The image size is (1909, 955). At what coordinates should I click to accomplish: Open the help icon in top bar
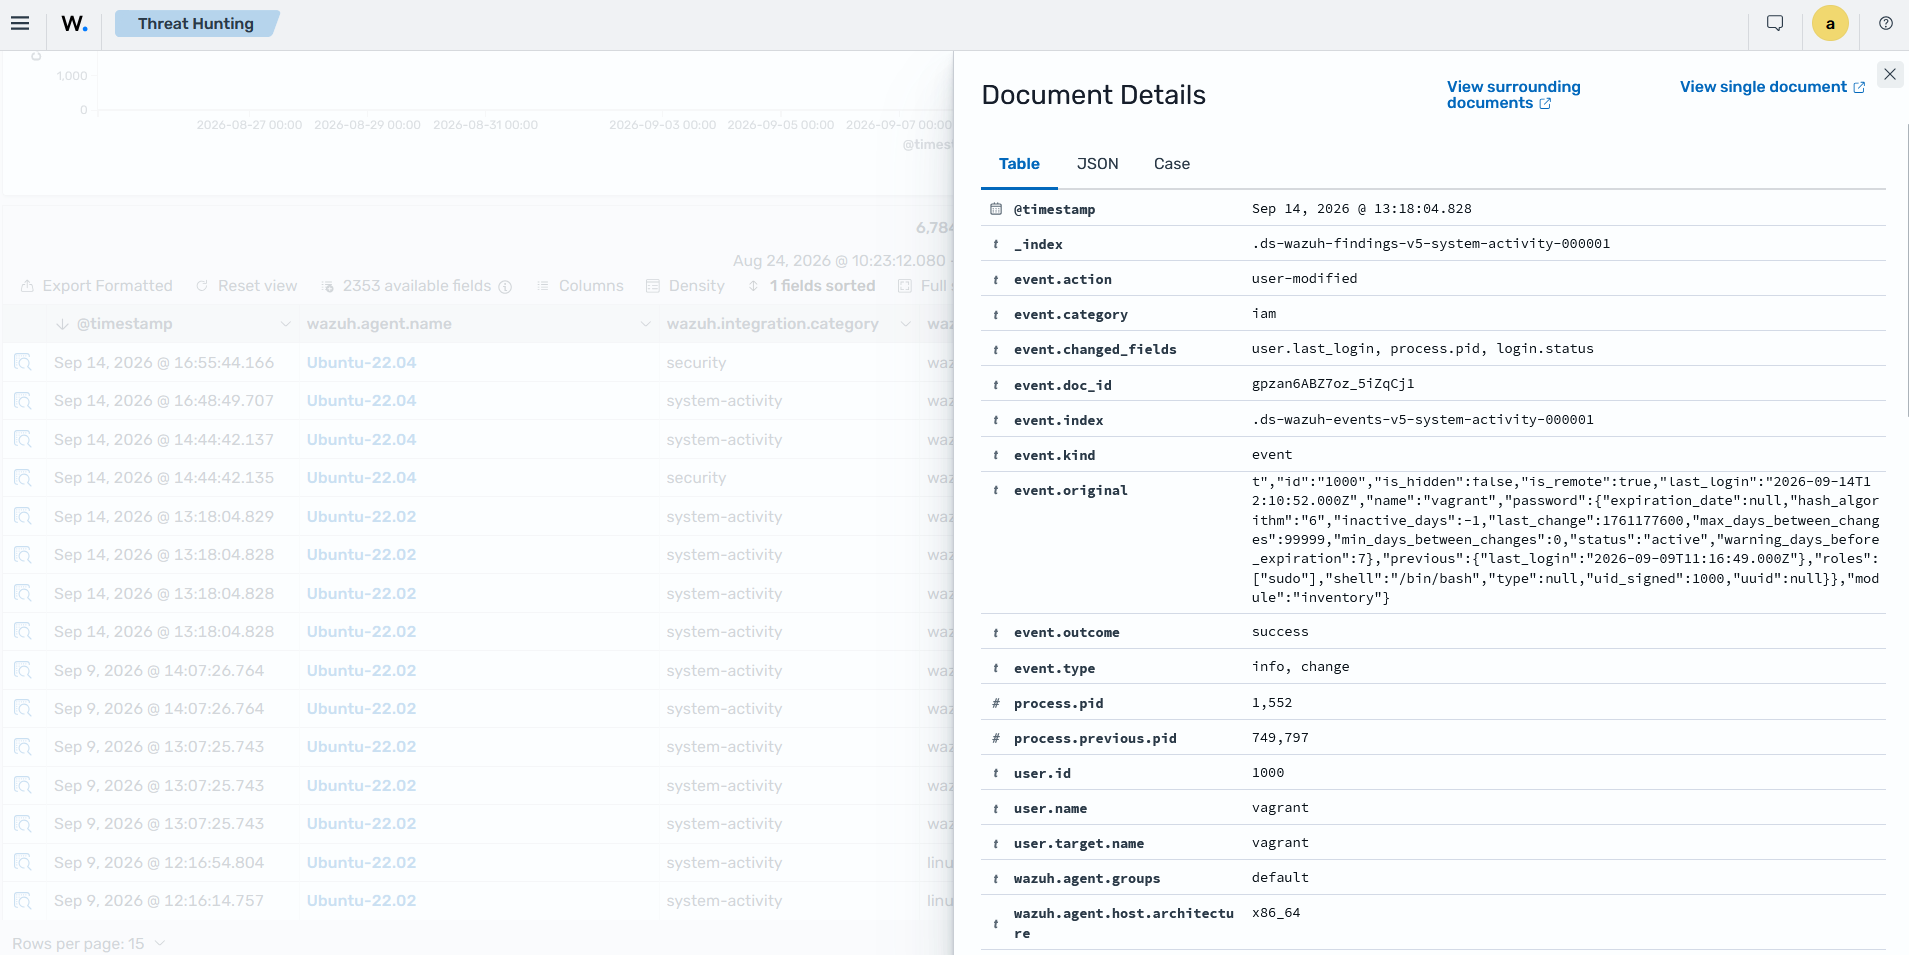(x=1886, y=23)
